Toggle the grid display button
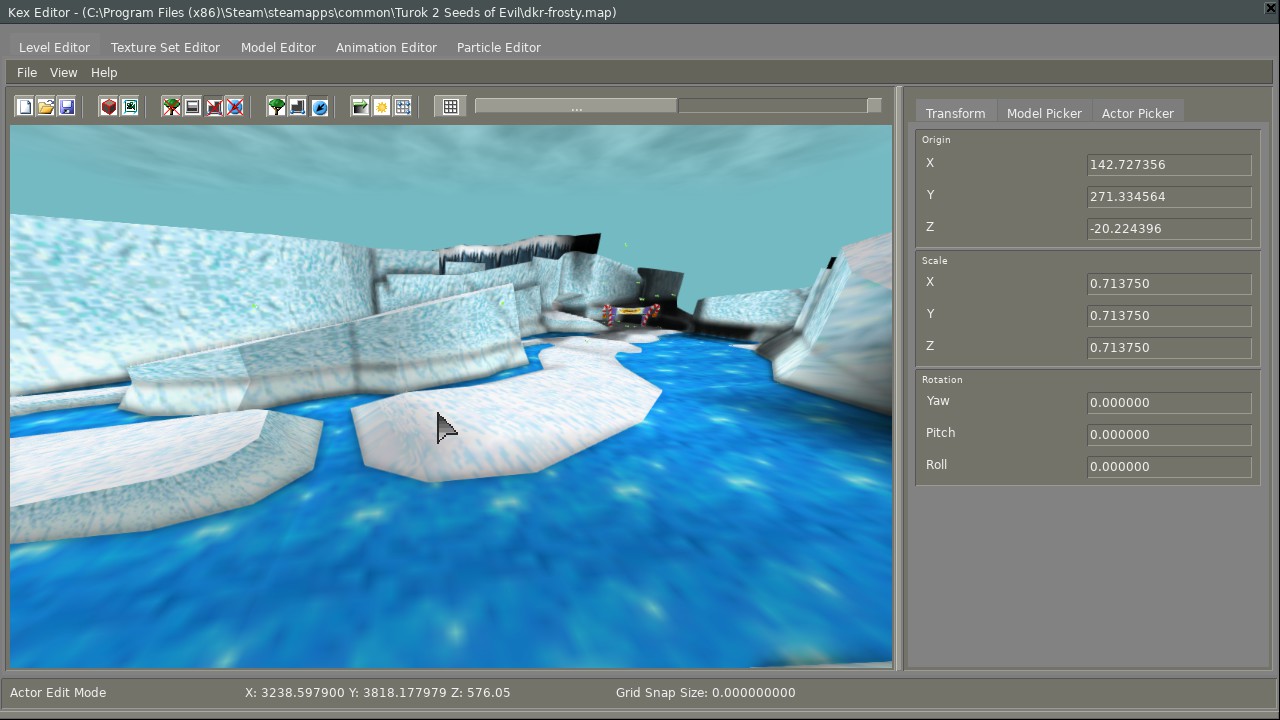This screenshot has width=1280, height=720. [451, 107]
